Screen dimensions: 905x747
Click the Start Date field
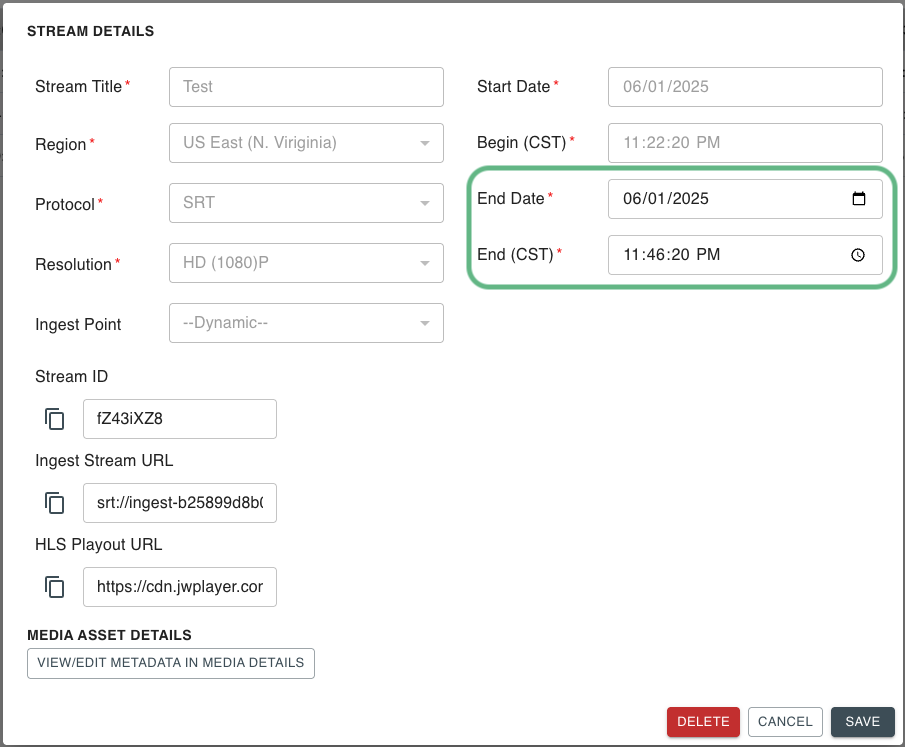click(744, 87)
